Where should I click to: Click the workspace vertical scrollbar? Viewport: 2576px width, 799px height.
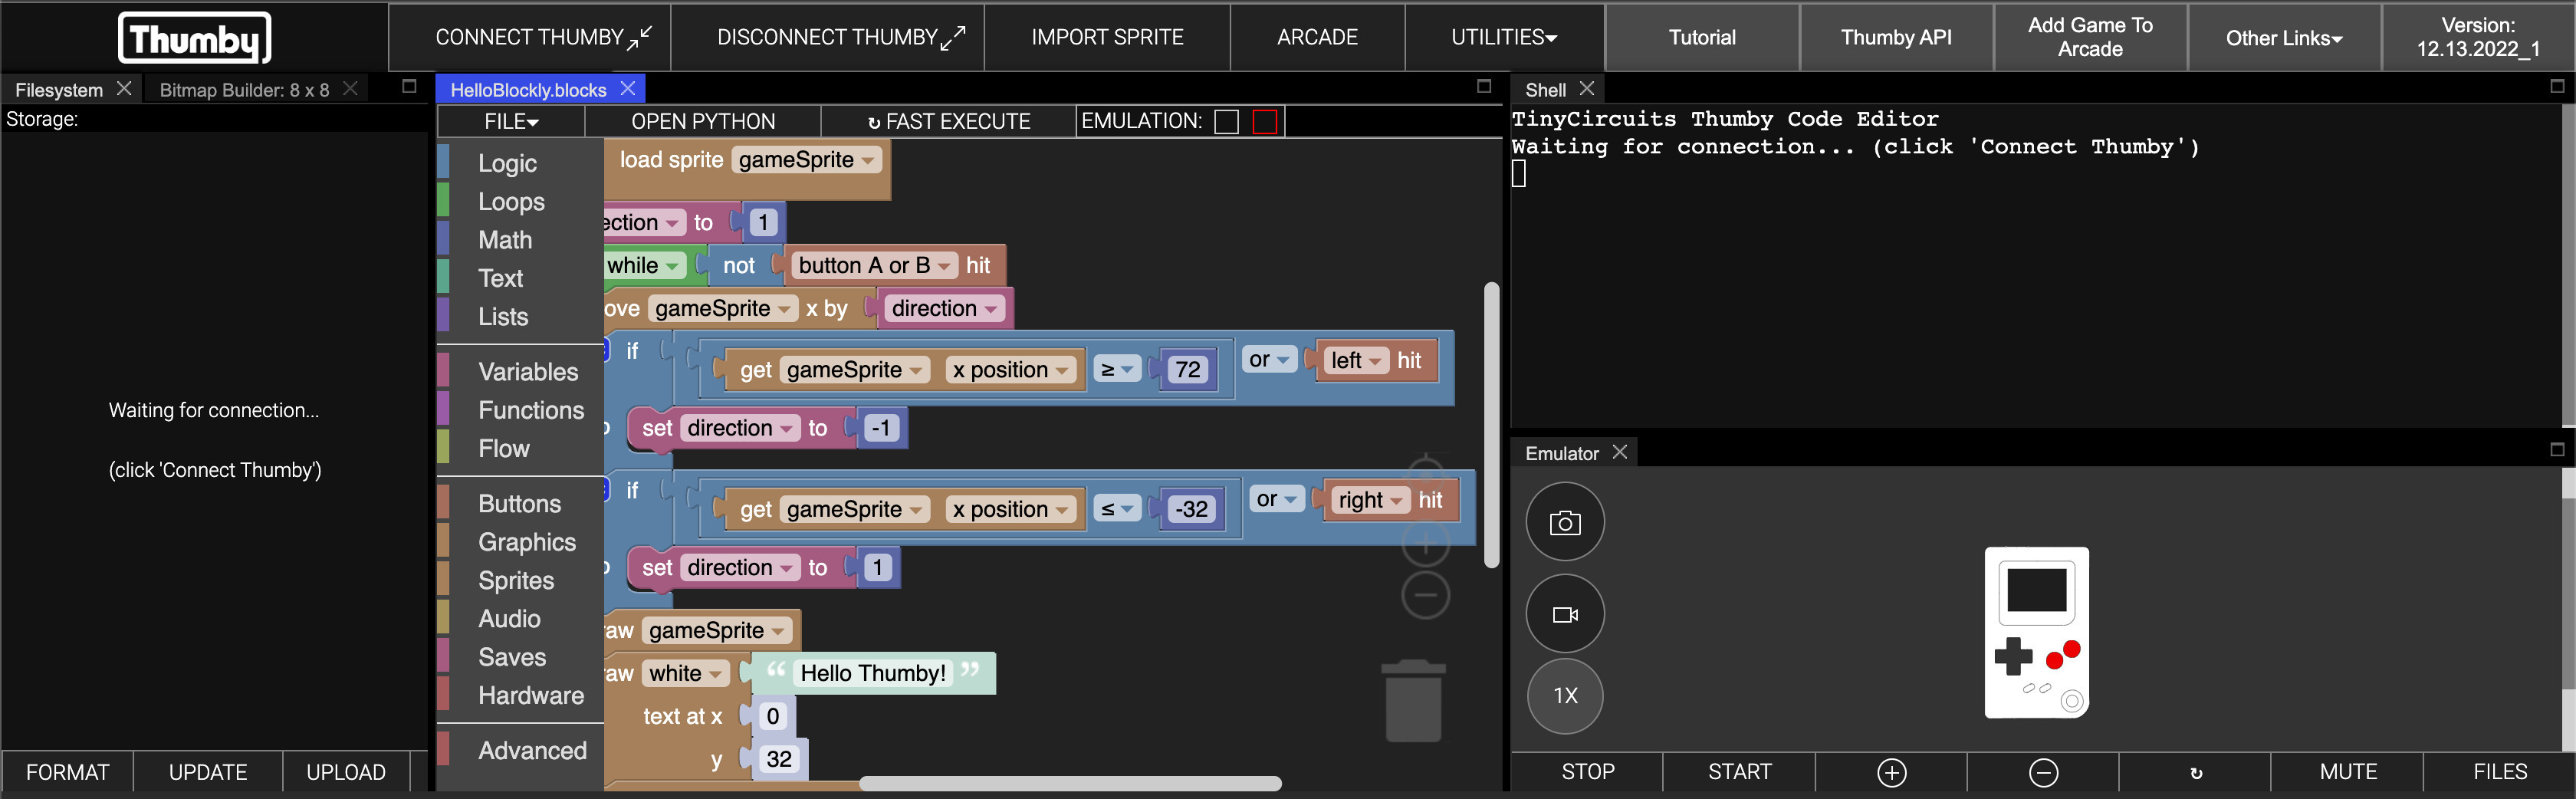[1491, 425]
